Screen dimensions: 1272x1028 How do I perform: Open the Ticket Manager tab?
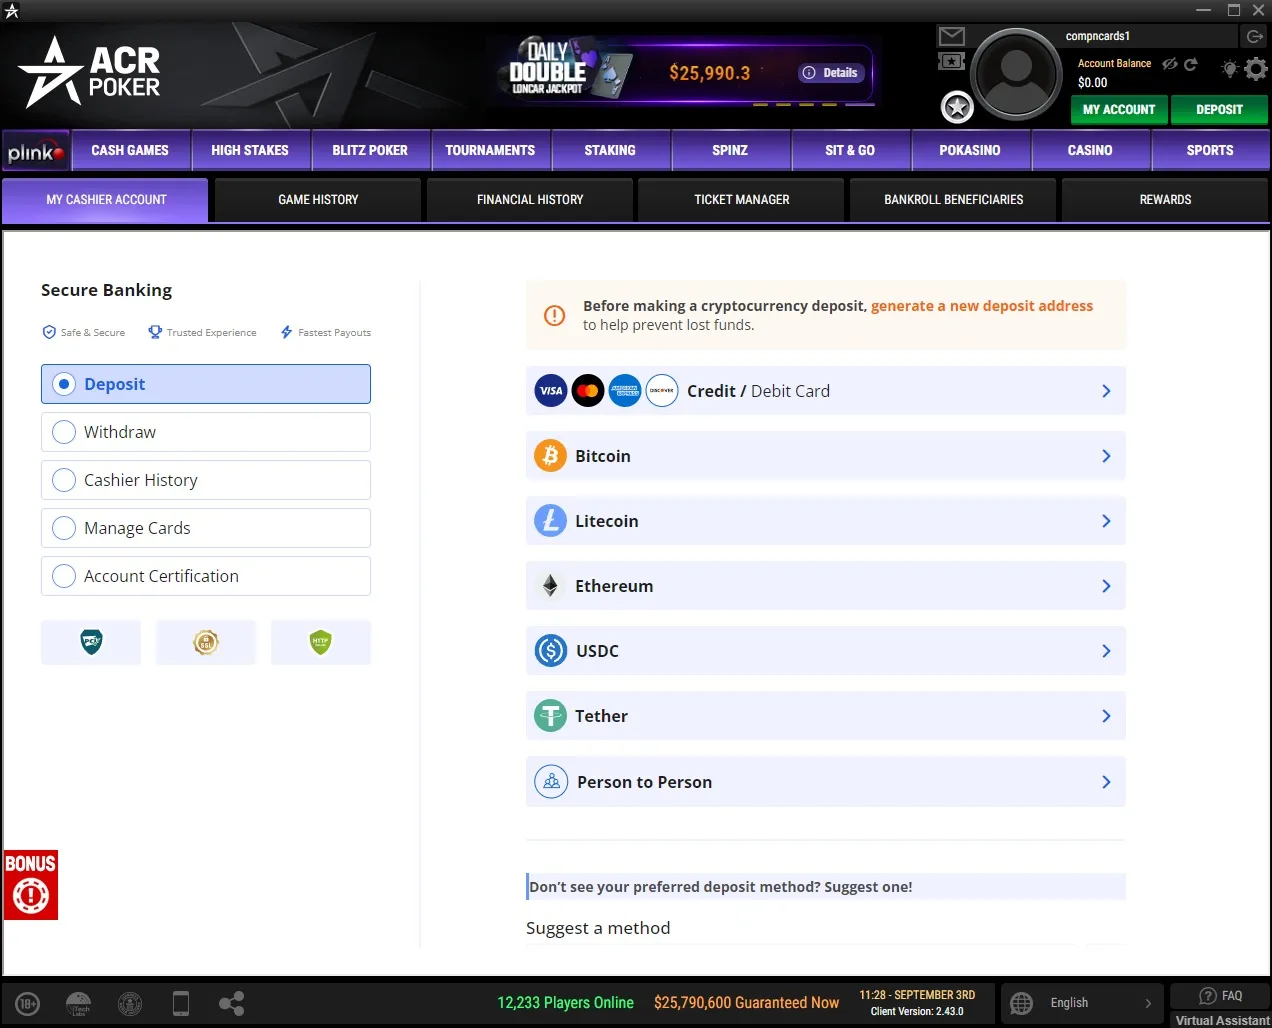[742, 200]
